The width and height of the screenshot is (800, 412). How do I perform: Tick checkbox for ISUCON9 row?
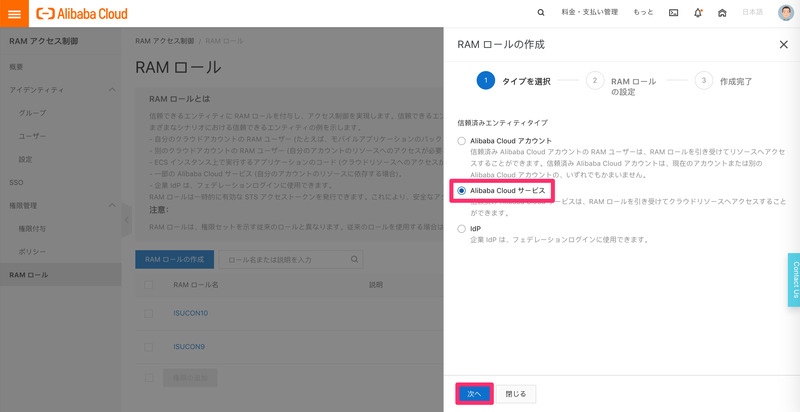148,347
